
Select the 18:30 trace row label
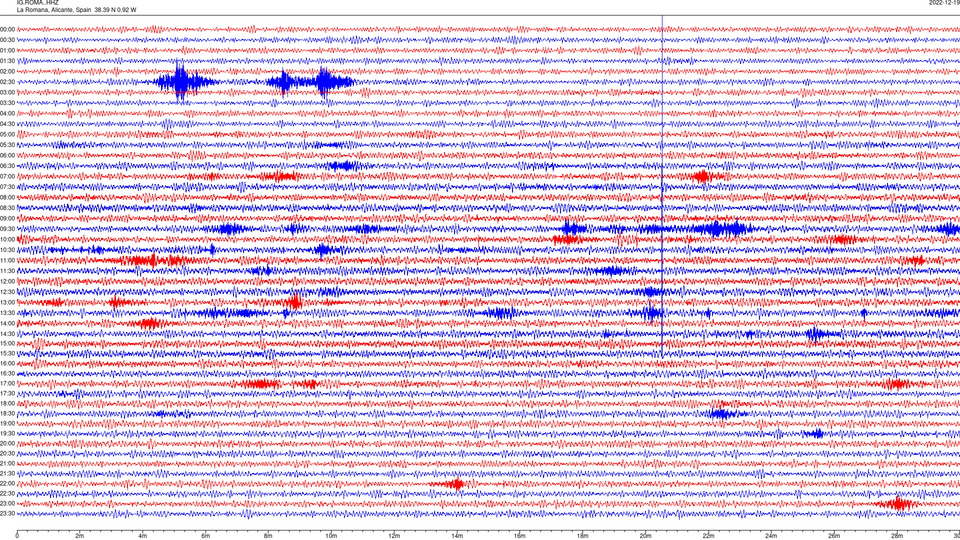[x=7, y=414]
